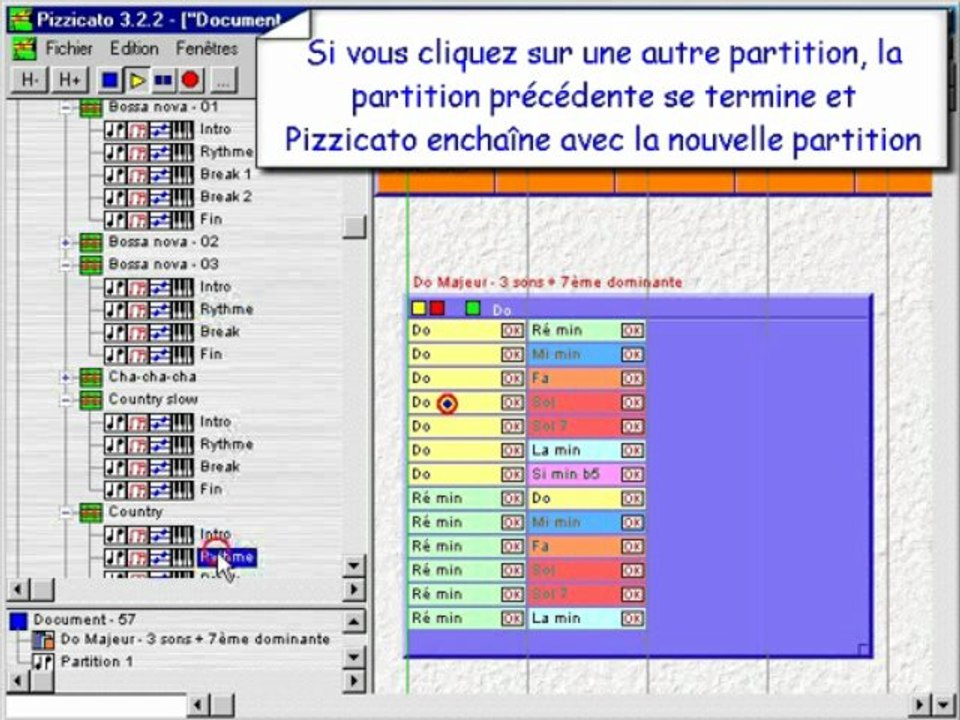The height and width of the screenshot is (720, 960).
Task: Collapse the Bossa nova - 01 folder
Action: 66,108
